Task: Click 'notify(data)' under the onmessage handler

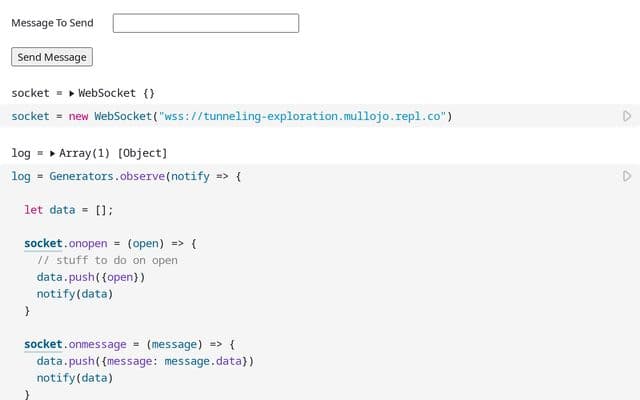Action: pyautogui.click(x=75, y=378)
